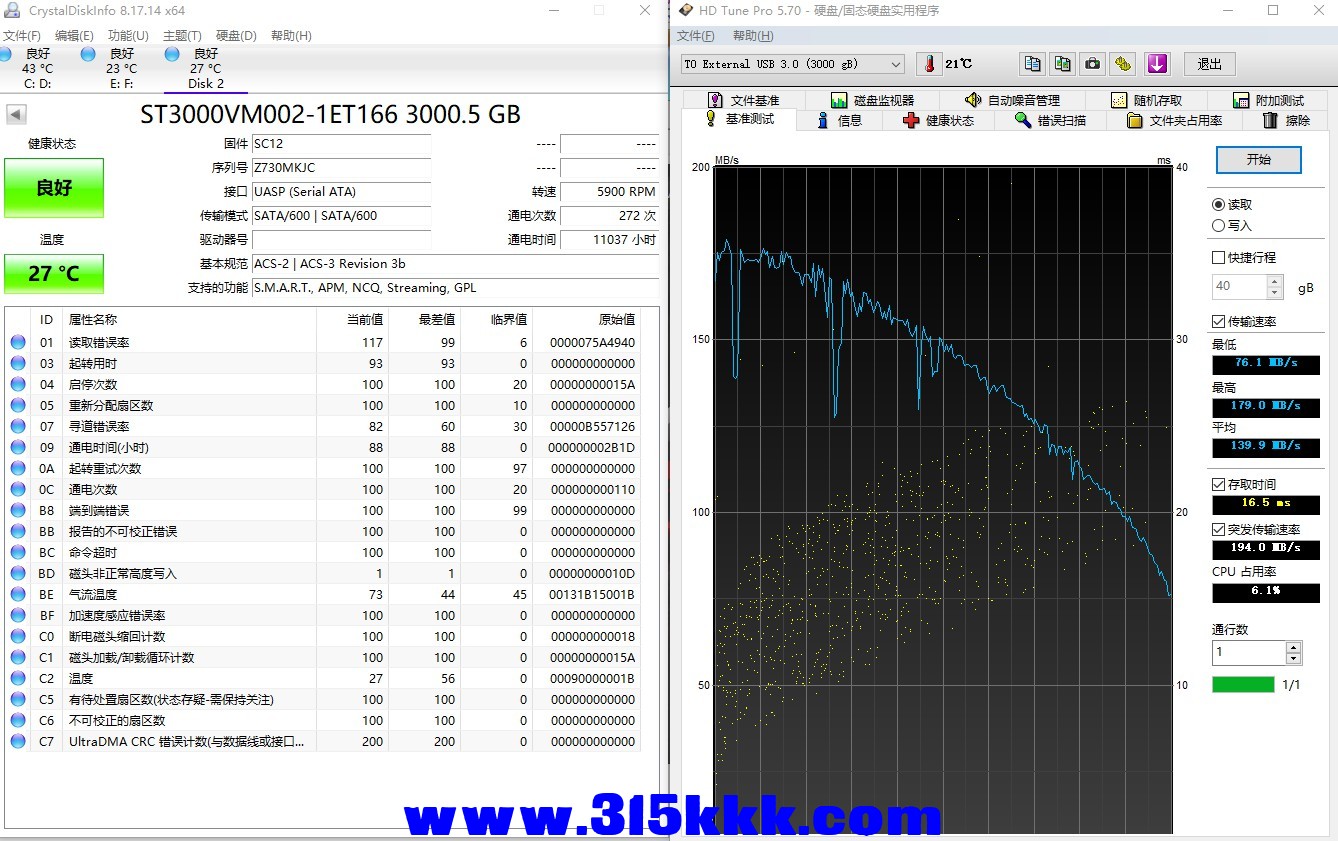Click the camera save screenshot icon
The width and height of the screenshot is (1338, 841).
[x=1094, y=64]
